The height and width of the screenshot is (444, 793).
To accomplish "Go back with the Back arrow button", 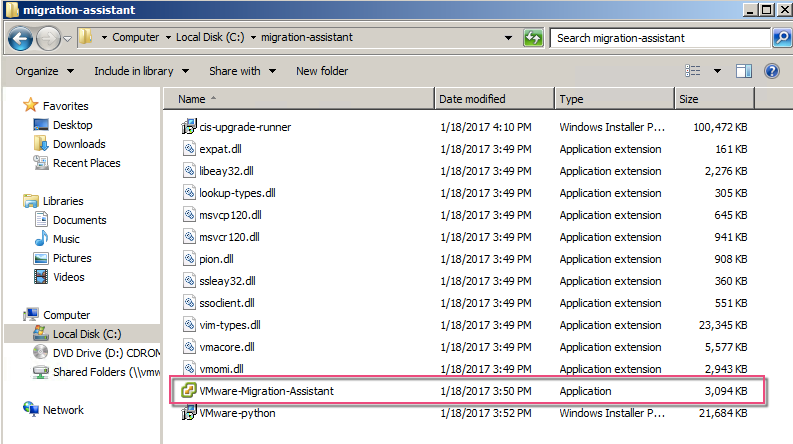I will 21,38.
